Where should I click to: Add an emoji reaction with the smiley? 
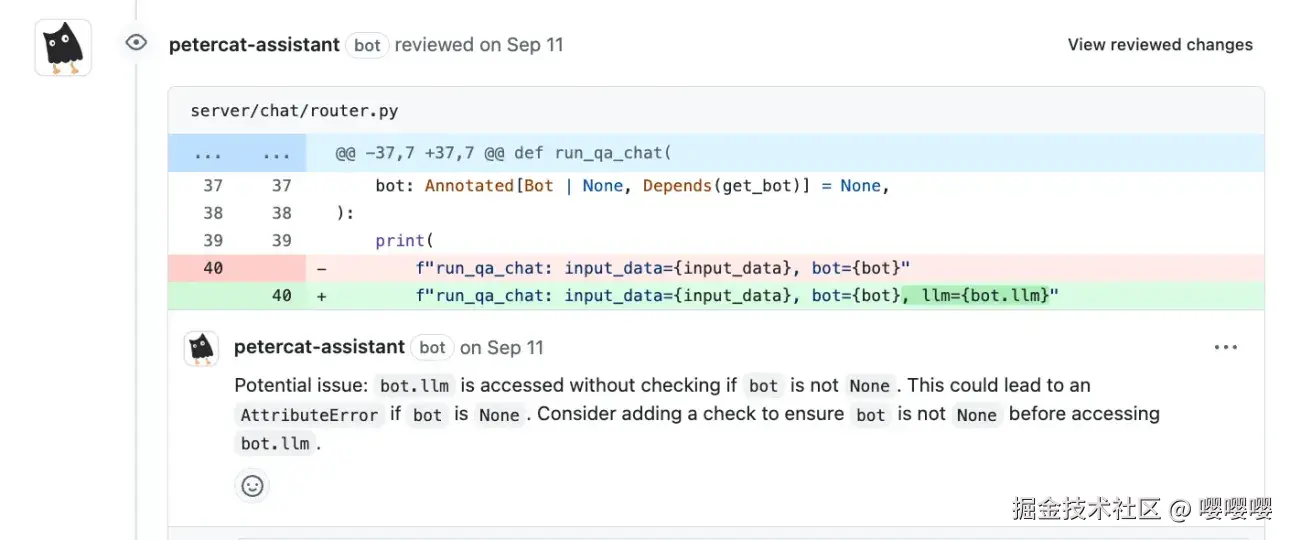(253, 486)
